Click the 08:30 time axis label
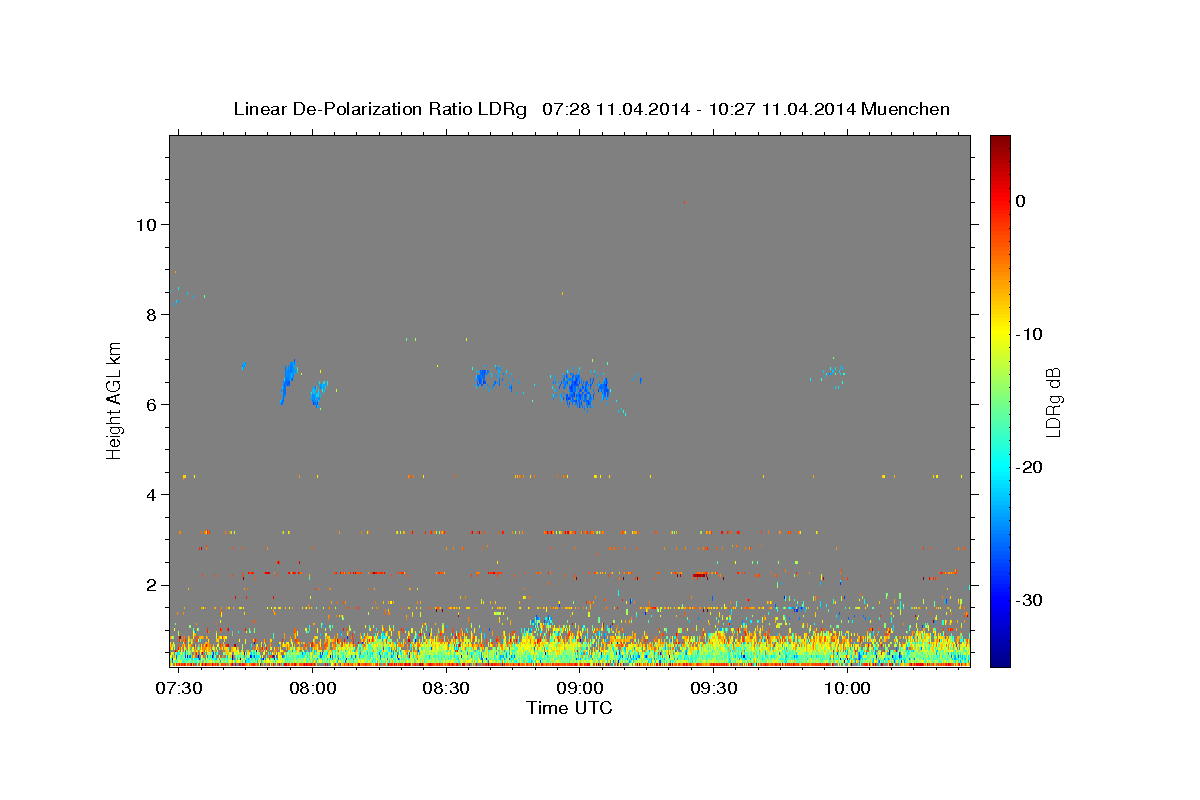The width and height of the screenshot is (1200, 800). (x=447, y=690)
